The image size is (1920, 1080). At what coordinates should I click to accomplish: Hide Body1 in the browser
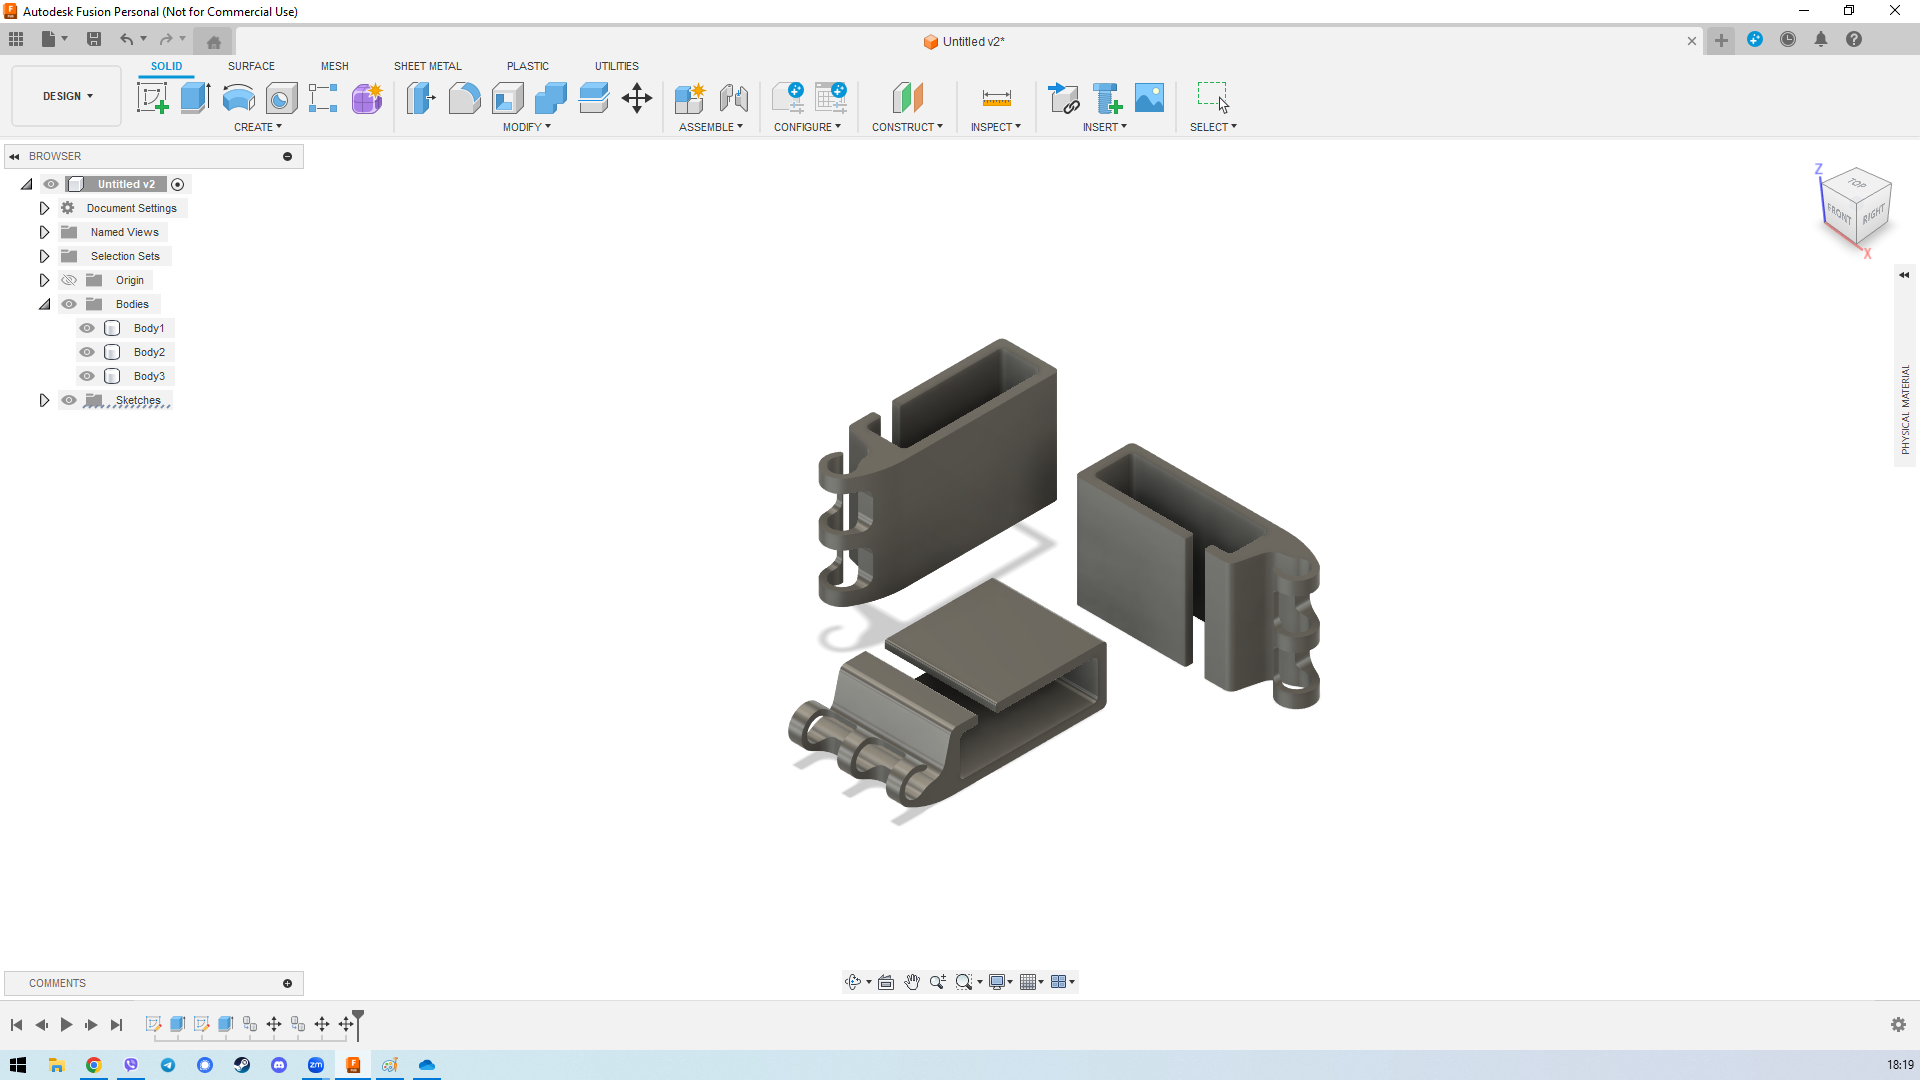pyautogui.click(x=87, y=328)
